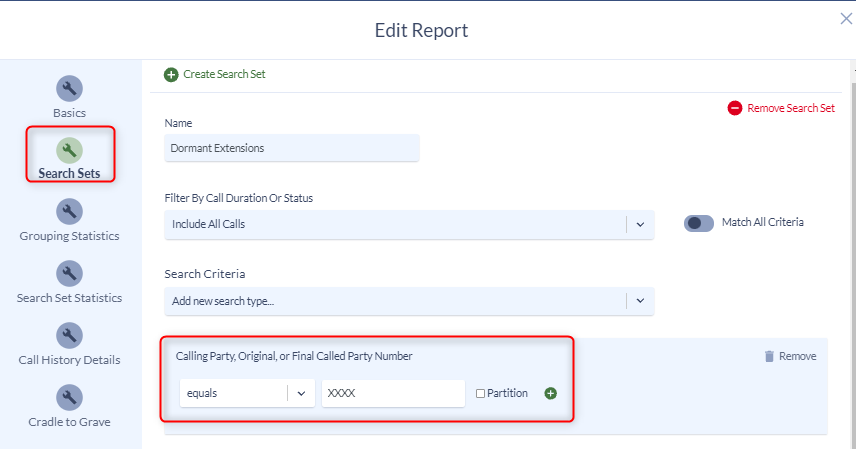Open the Basics wrench icon

click(x=69, y=88)
